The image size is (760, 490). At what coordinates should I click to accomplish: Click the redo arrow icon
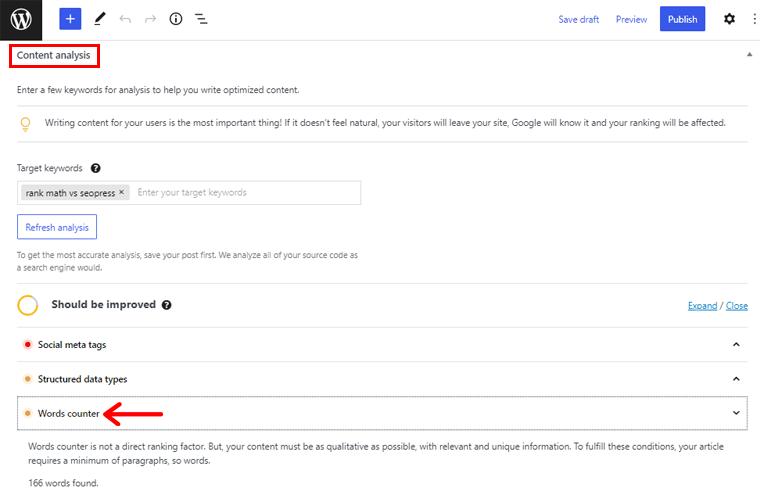(x=150, y=19)
